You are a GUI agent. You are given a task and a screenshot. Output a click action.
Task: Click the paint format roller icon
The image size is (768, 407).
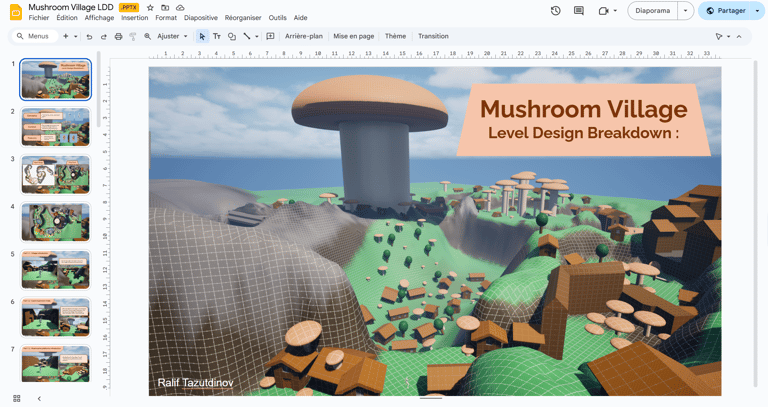tap(133, 36)
